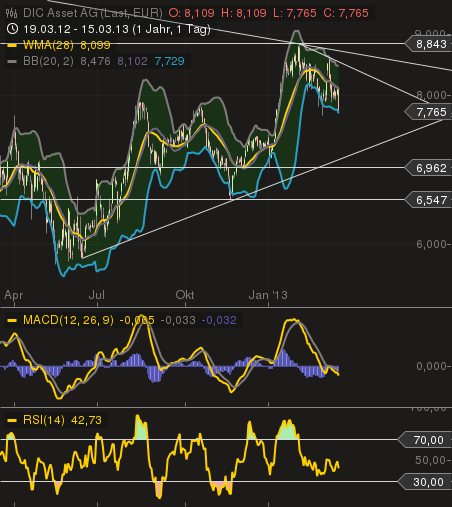Click the Okt time axis label
452x507 pixels.
[x=185, y=295]
